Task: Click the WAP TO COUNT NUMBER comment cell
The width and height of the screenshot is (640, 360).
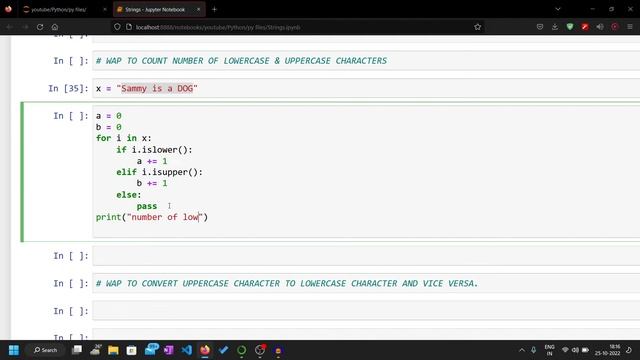Action: pos(366,61)
